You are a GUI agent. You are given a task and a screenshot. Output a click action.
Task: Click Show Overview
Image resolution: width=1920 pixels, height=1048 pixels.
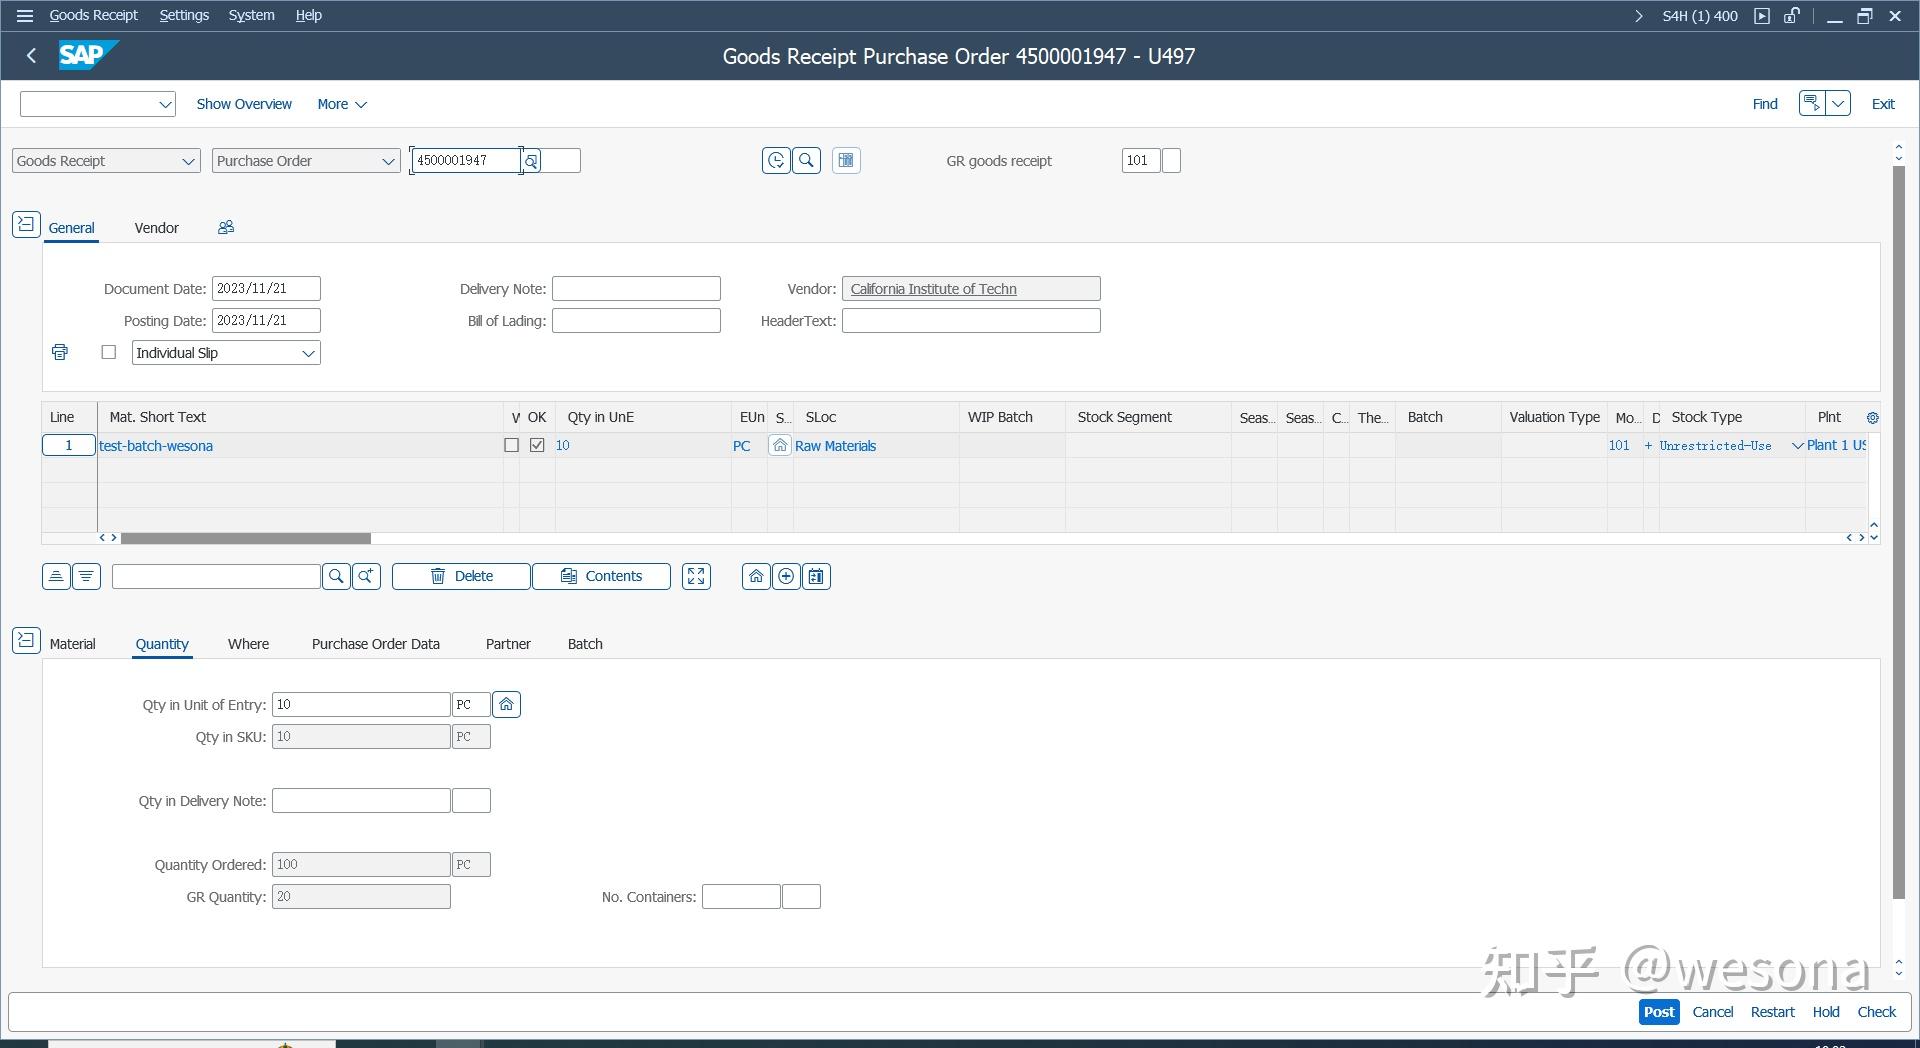tap(244, 104)
